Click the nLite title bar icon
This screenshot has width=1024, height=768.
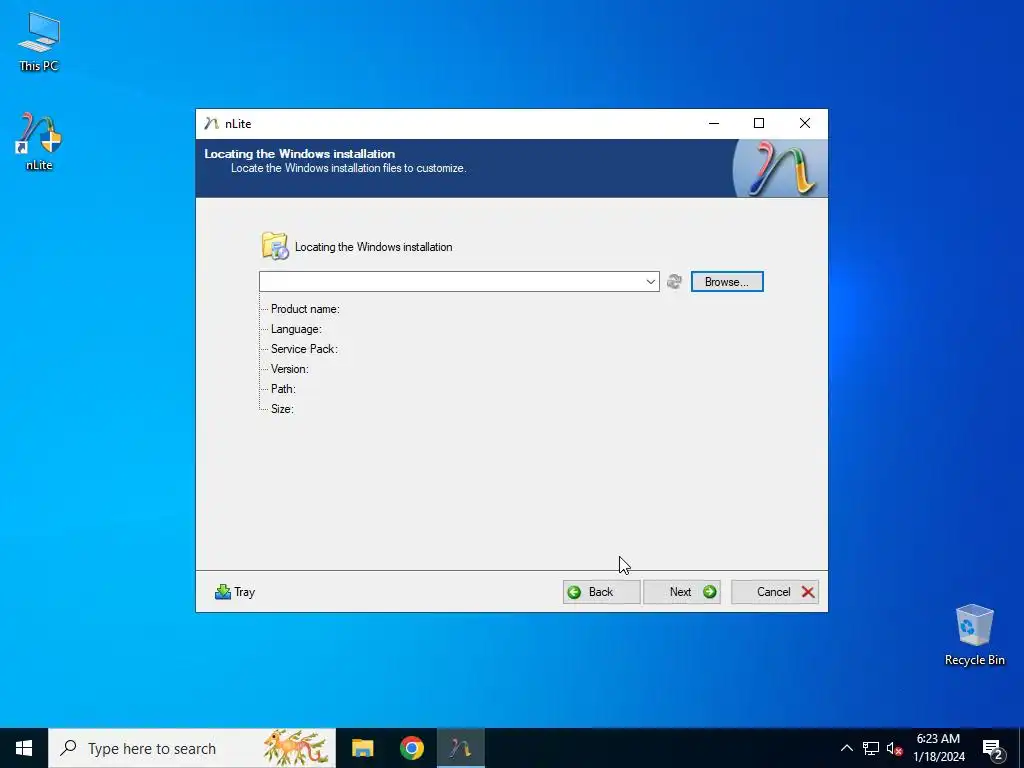tap(211, 123)
